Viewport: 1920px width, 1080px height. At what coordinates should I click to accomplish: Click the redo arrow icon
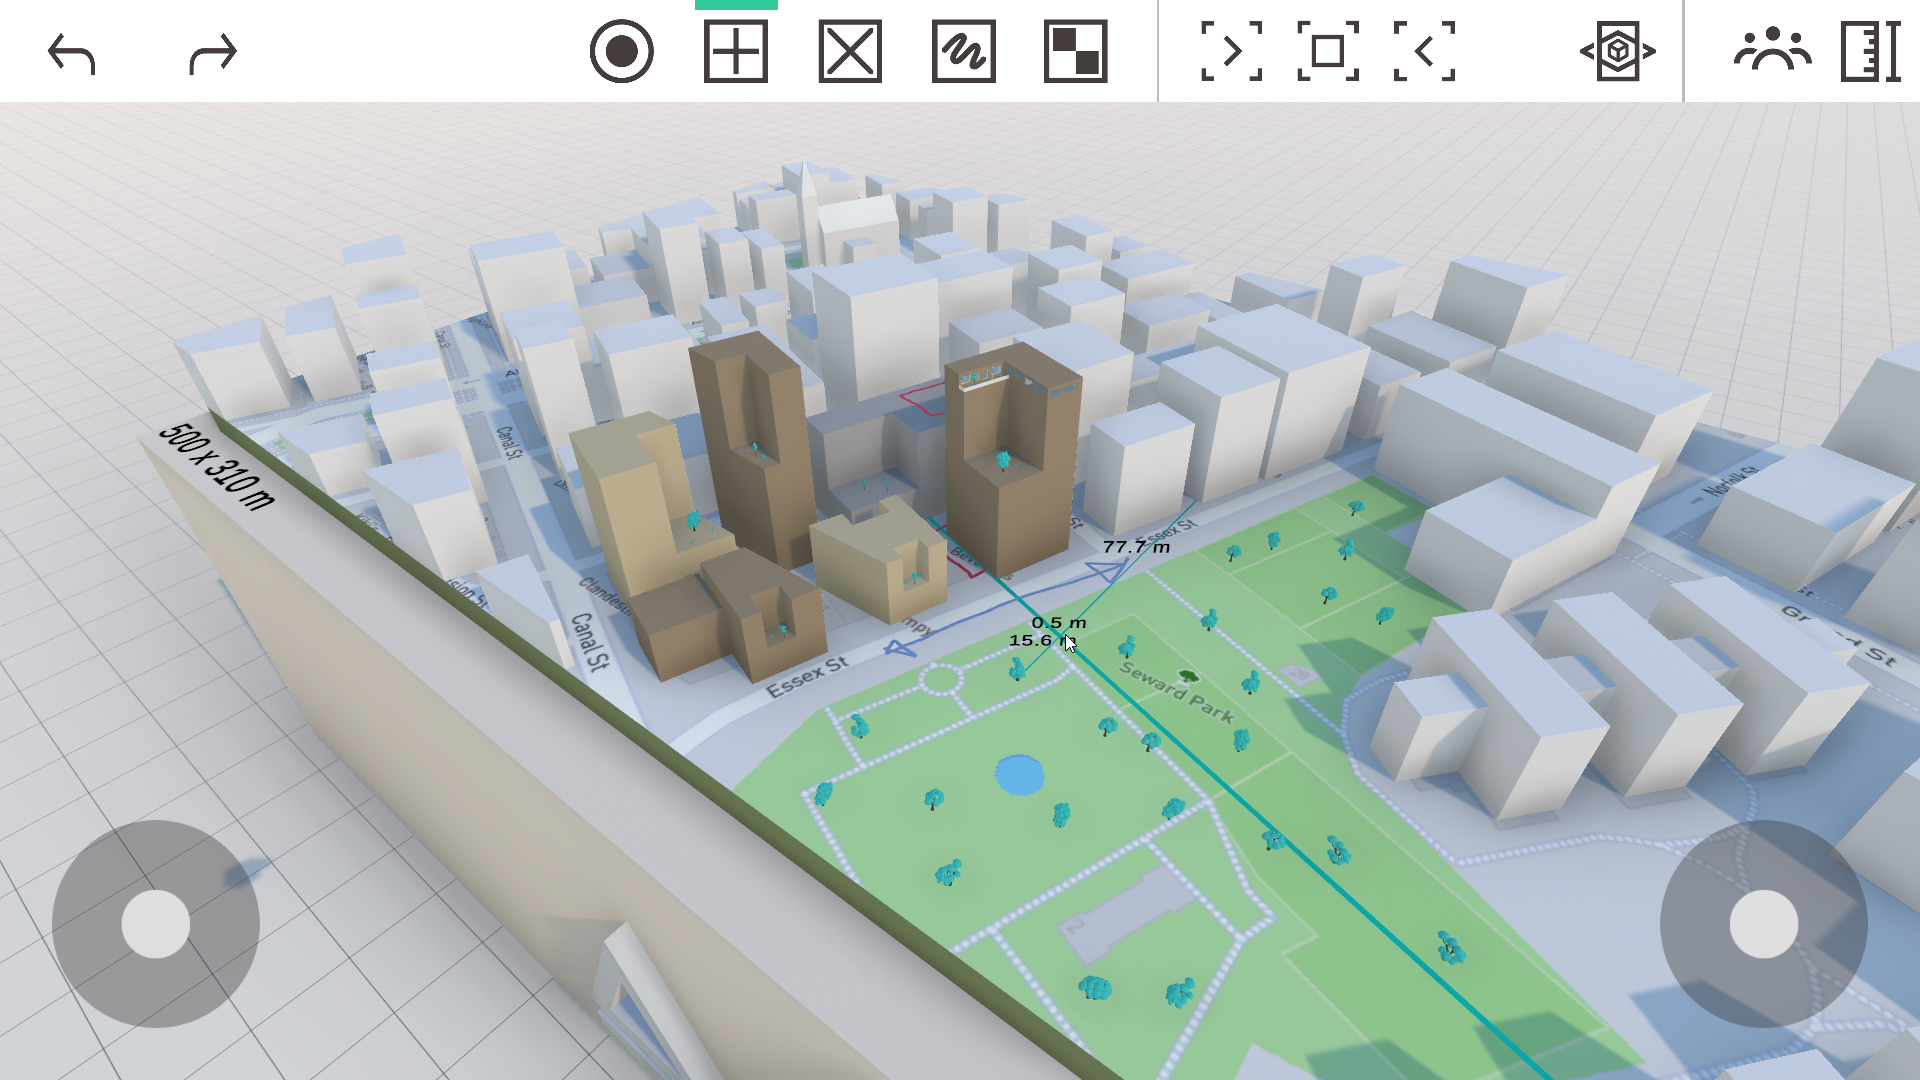click(x=213, y=53)
